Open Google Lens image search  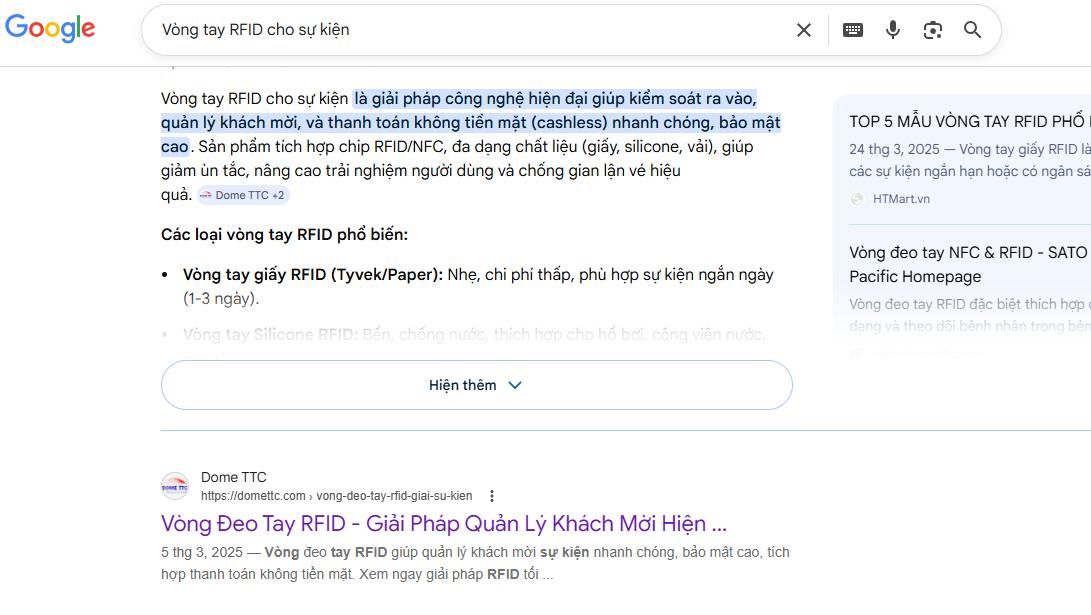(933, 30)
